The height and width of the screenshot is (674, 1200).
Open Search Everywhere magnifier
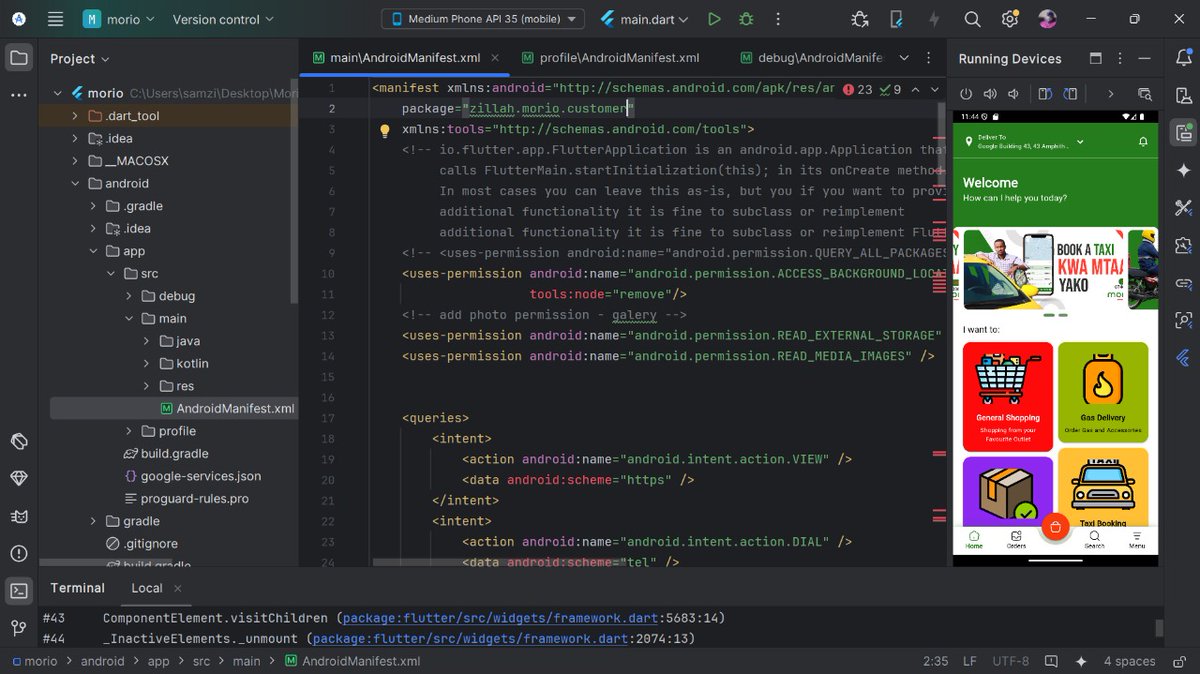coord(972,19)
